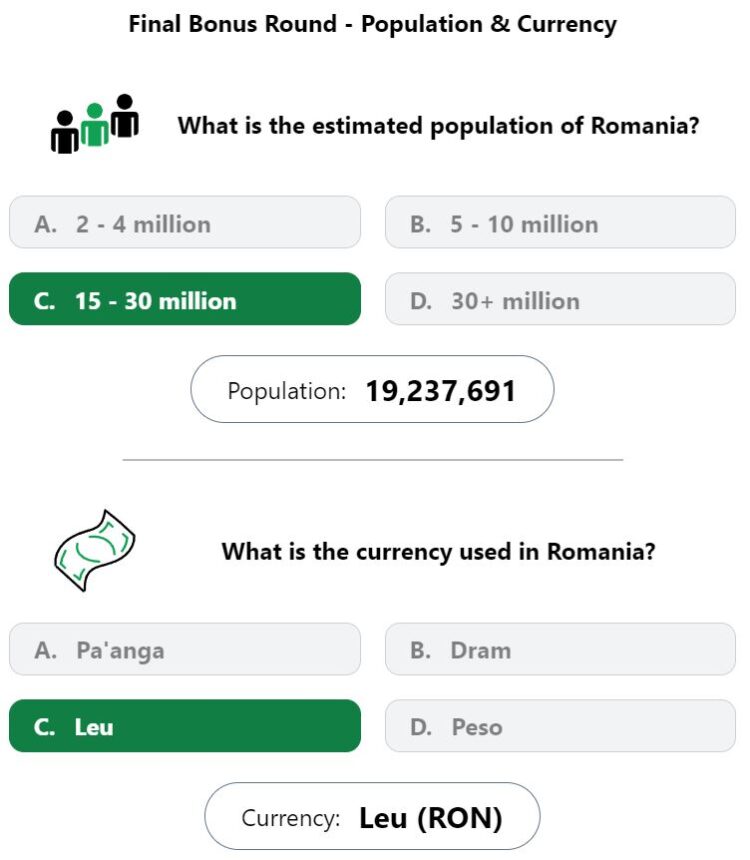The width and height of the screenshot is (750, 860).
Task: Select the green C. 15 - 30 million option
Action: (x=185, y=299)
